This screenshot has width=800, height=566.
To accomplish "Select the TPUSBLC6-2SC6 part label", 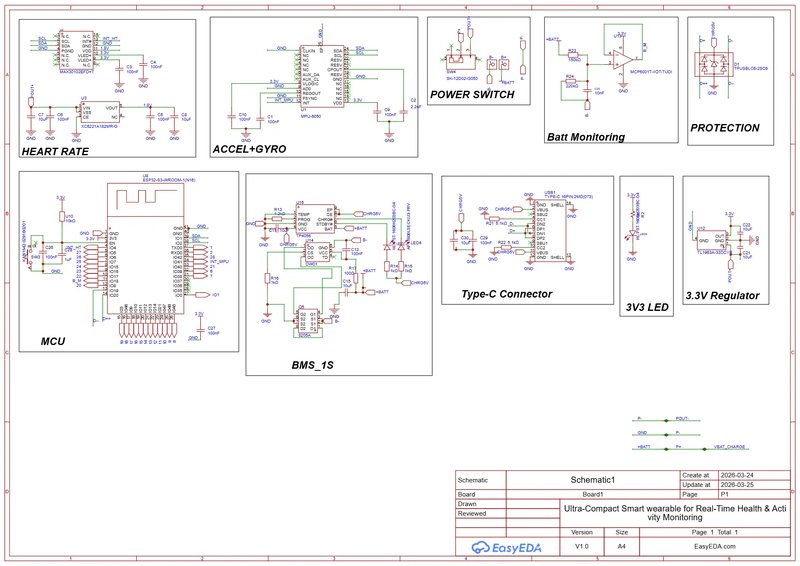I will tap(751, 68).
